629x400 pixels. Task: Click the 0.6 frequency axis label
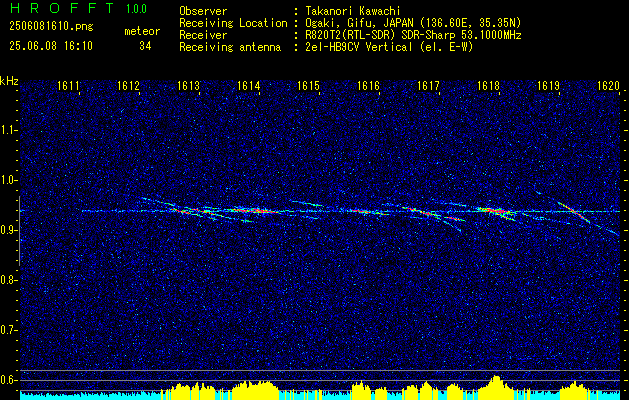pyautogui.click(x=9, y=380)
